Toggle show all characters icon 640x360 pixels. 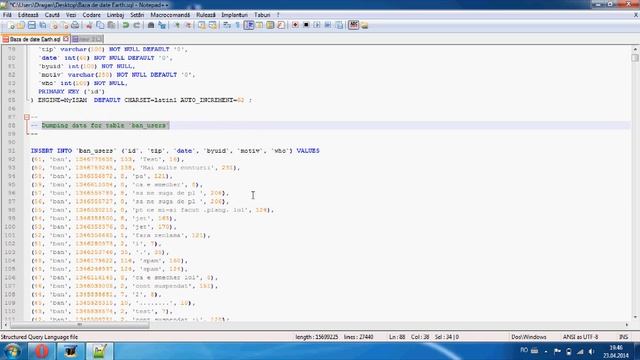tap(238, 25)
